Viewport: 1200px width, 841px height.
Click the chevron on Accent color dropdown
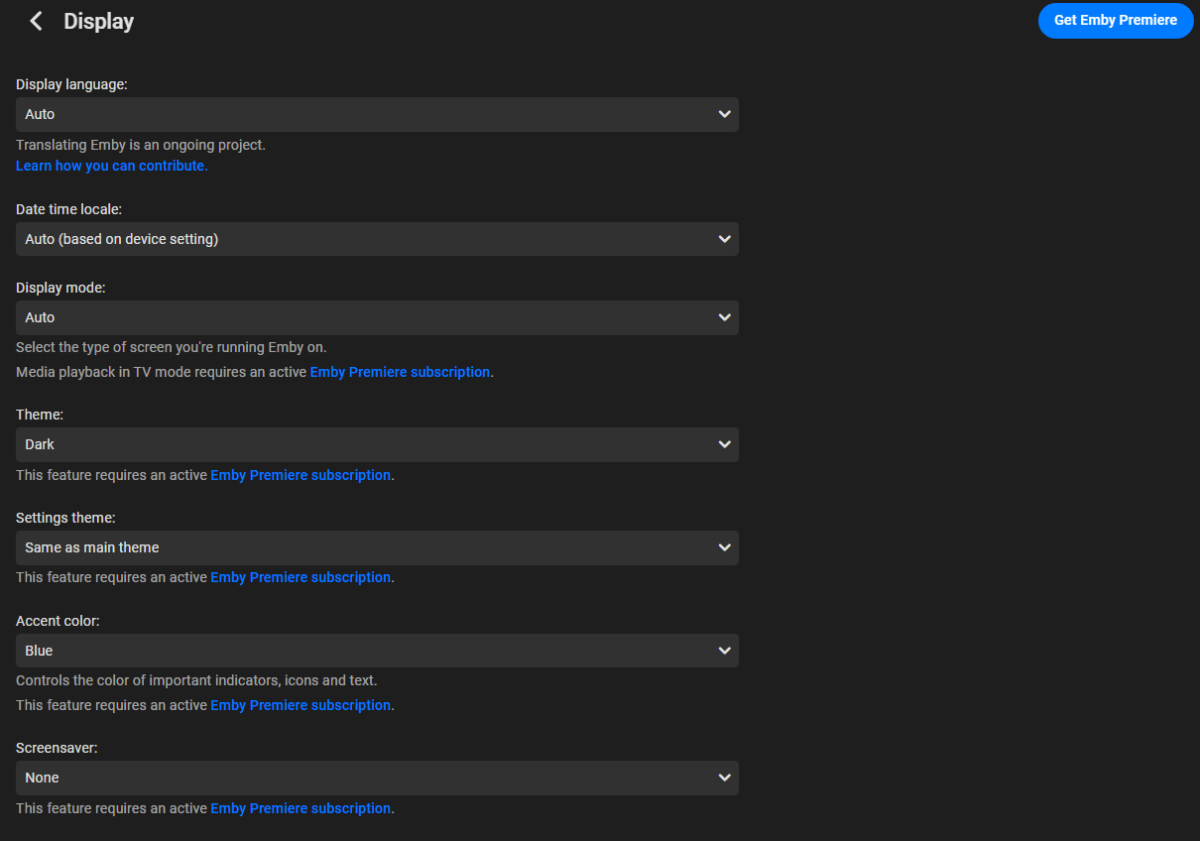coord(724,650)
